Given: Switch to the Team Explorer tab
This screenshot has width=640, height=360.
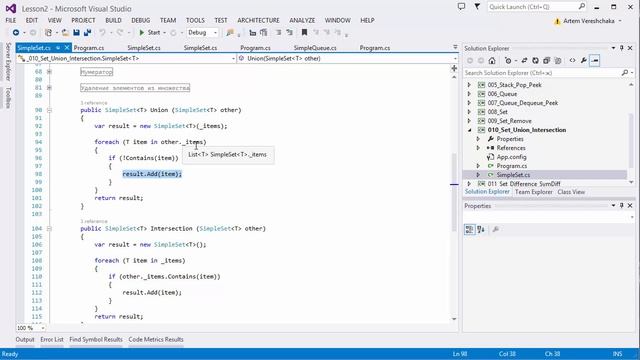Looking at the screenshot, I should tap(533, 192).
